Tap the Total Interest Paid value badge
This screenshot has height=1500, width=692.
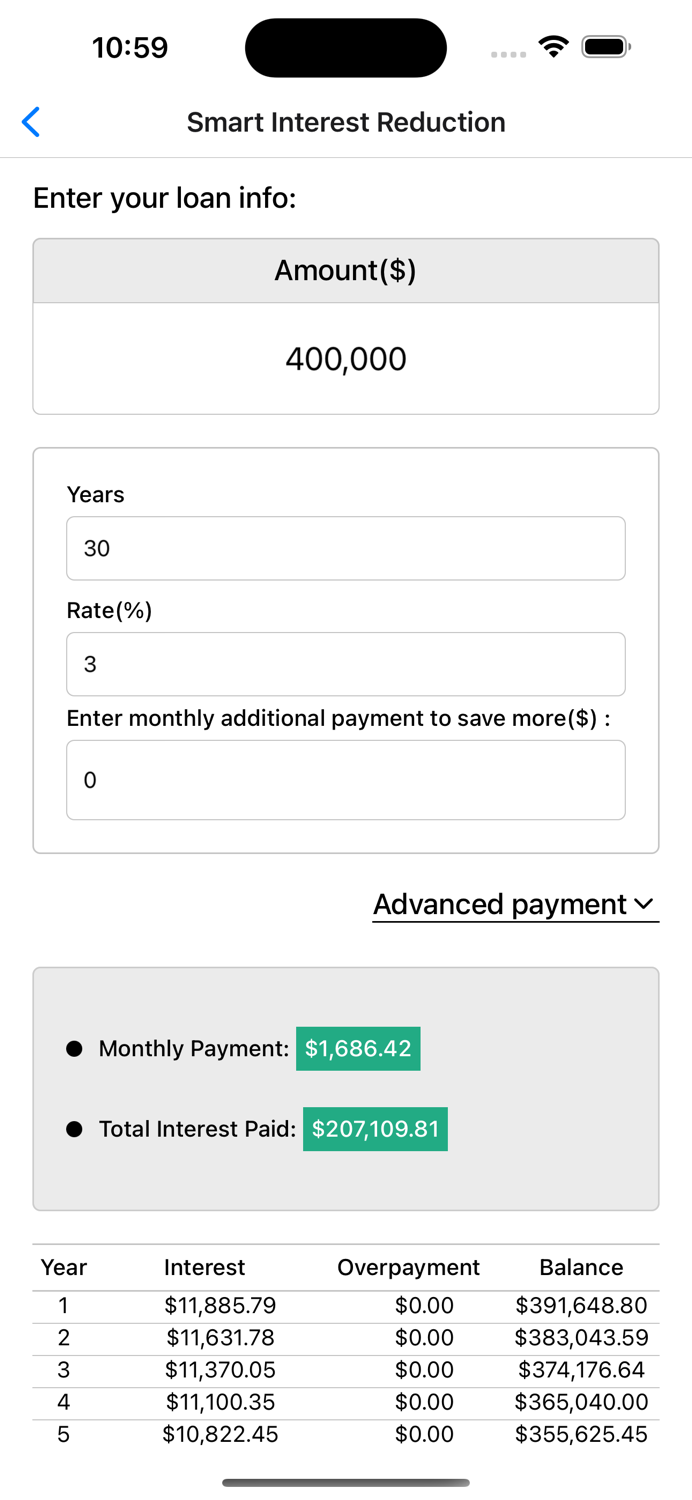[x=375, y=1128]
